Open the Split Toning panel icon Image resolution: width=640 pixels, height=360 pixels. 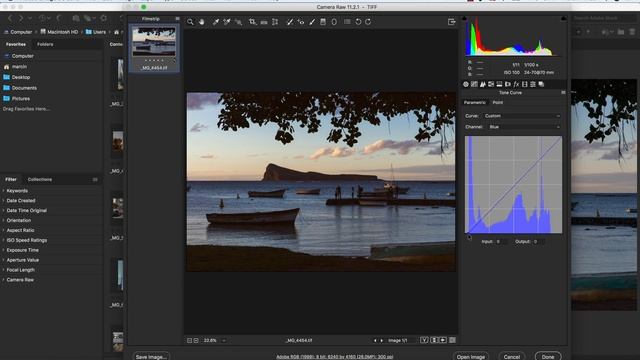[499, 84]
